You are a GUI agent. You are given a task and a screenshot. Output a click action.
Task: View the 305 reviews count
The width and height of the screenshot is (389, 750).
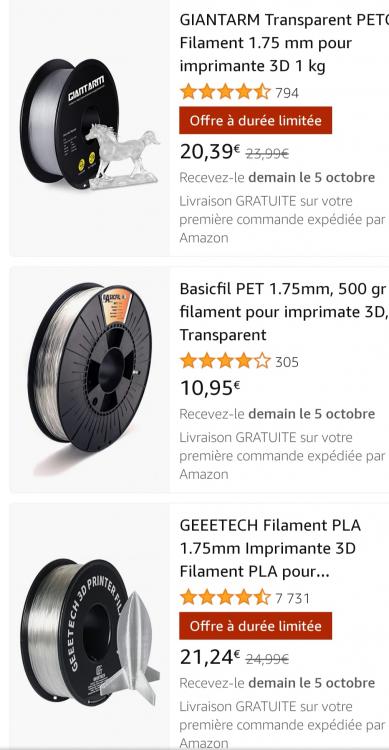(x=287, y=362)
